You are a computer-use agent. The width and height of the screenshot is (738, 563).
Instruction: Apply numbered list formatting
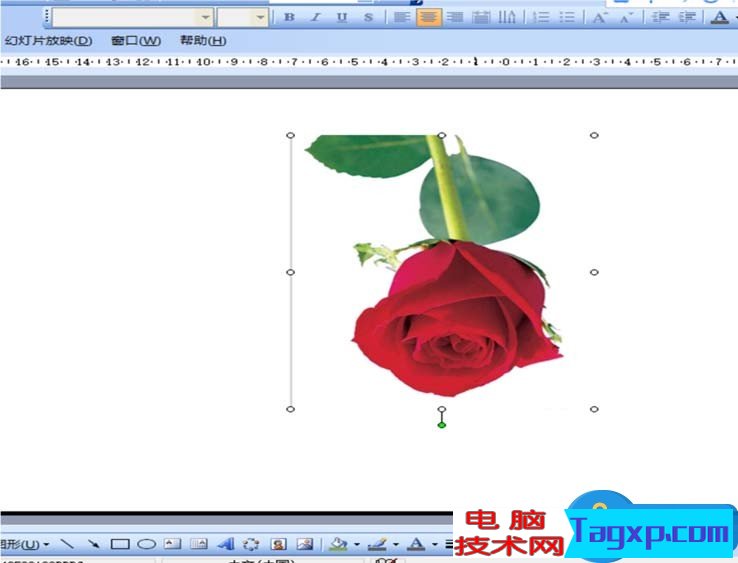[x=541, y=17]
